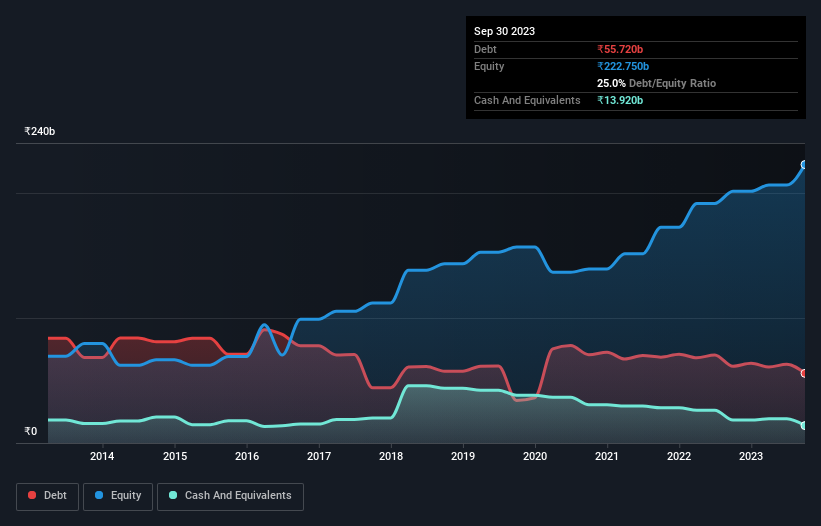This screenshot has width=821, height=526.
Task: Click the 2023 x-axis label
Action: point(751,456)
